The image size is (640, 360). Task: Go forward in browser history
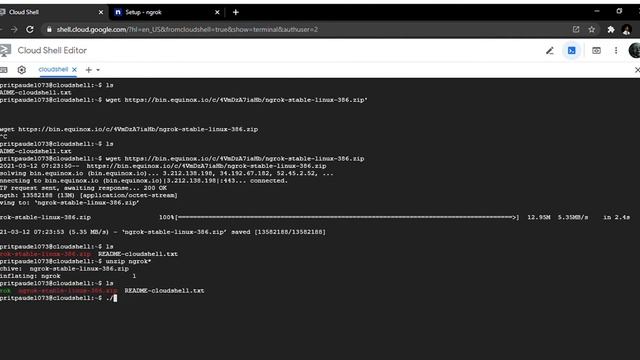(x=14, y=29)
